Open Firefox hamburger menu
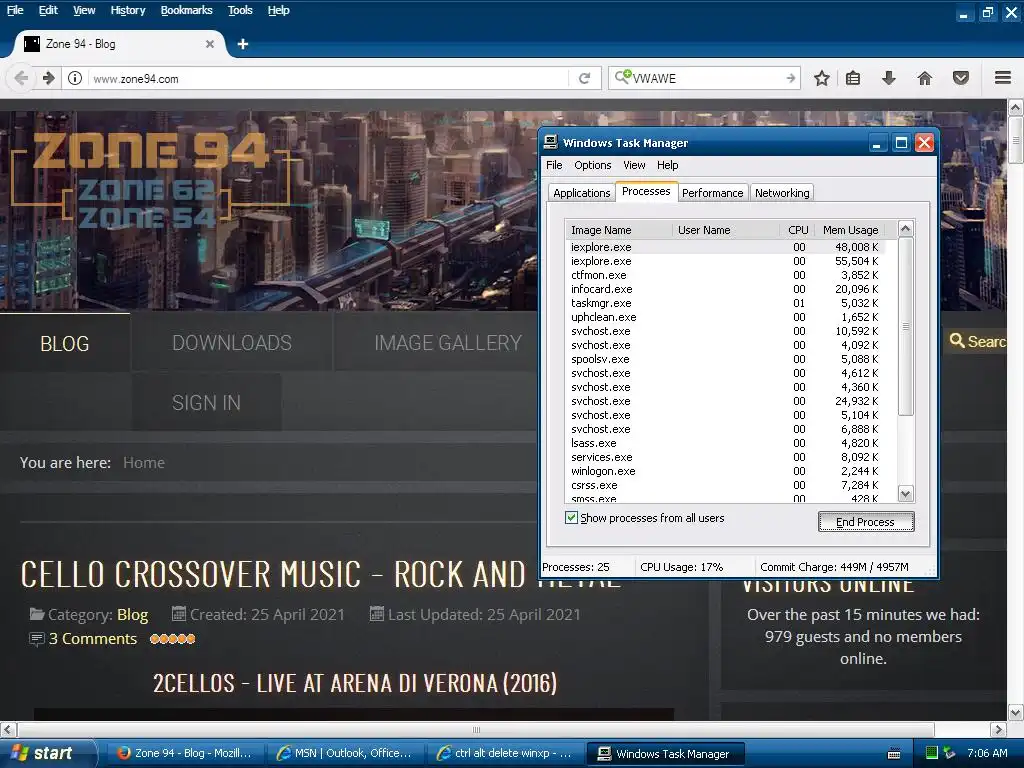The width and height of the screenshot is (1024, 768). click(x=1003, y=78)
